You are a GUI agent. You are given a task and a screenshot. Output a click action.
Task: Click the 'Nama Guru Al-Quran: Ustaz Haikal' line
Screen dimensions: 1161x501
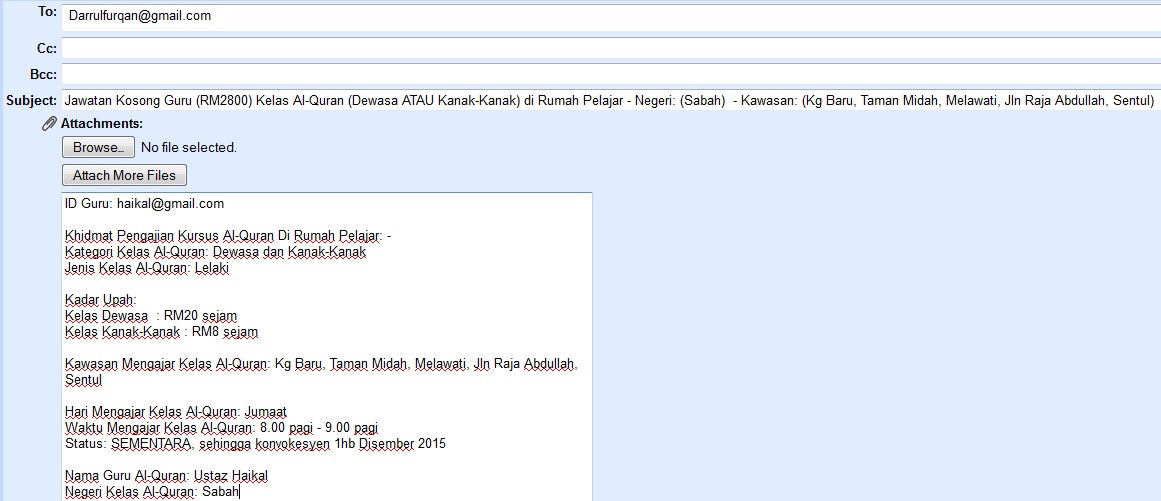(166, 476)
